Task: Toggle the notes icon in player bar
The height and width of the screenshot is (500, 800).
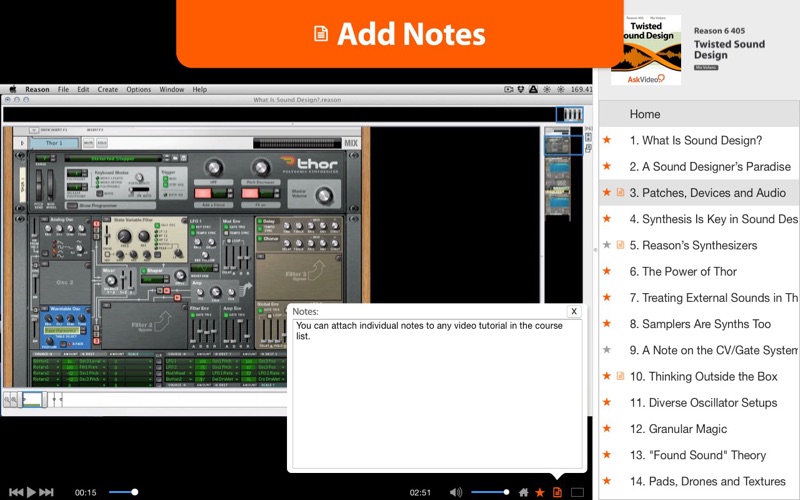Action: (x=557, y=492)
